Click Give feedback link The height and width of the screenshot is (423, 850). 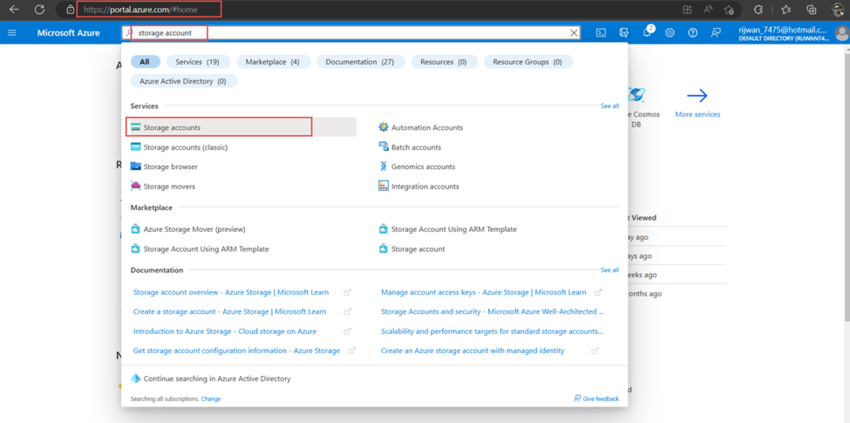(x=596, y=399)
